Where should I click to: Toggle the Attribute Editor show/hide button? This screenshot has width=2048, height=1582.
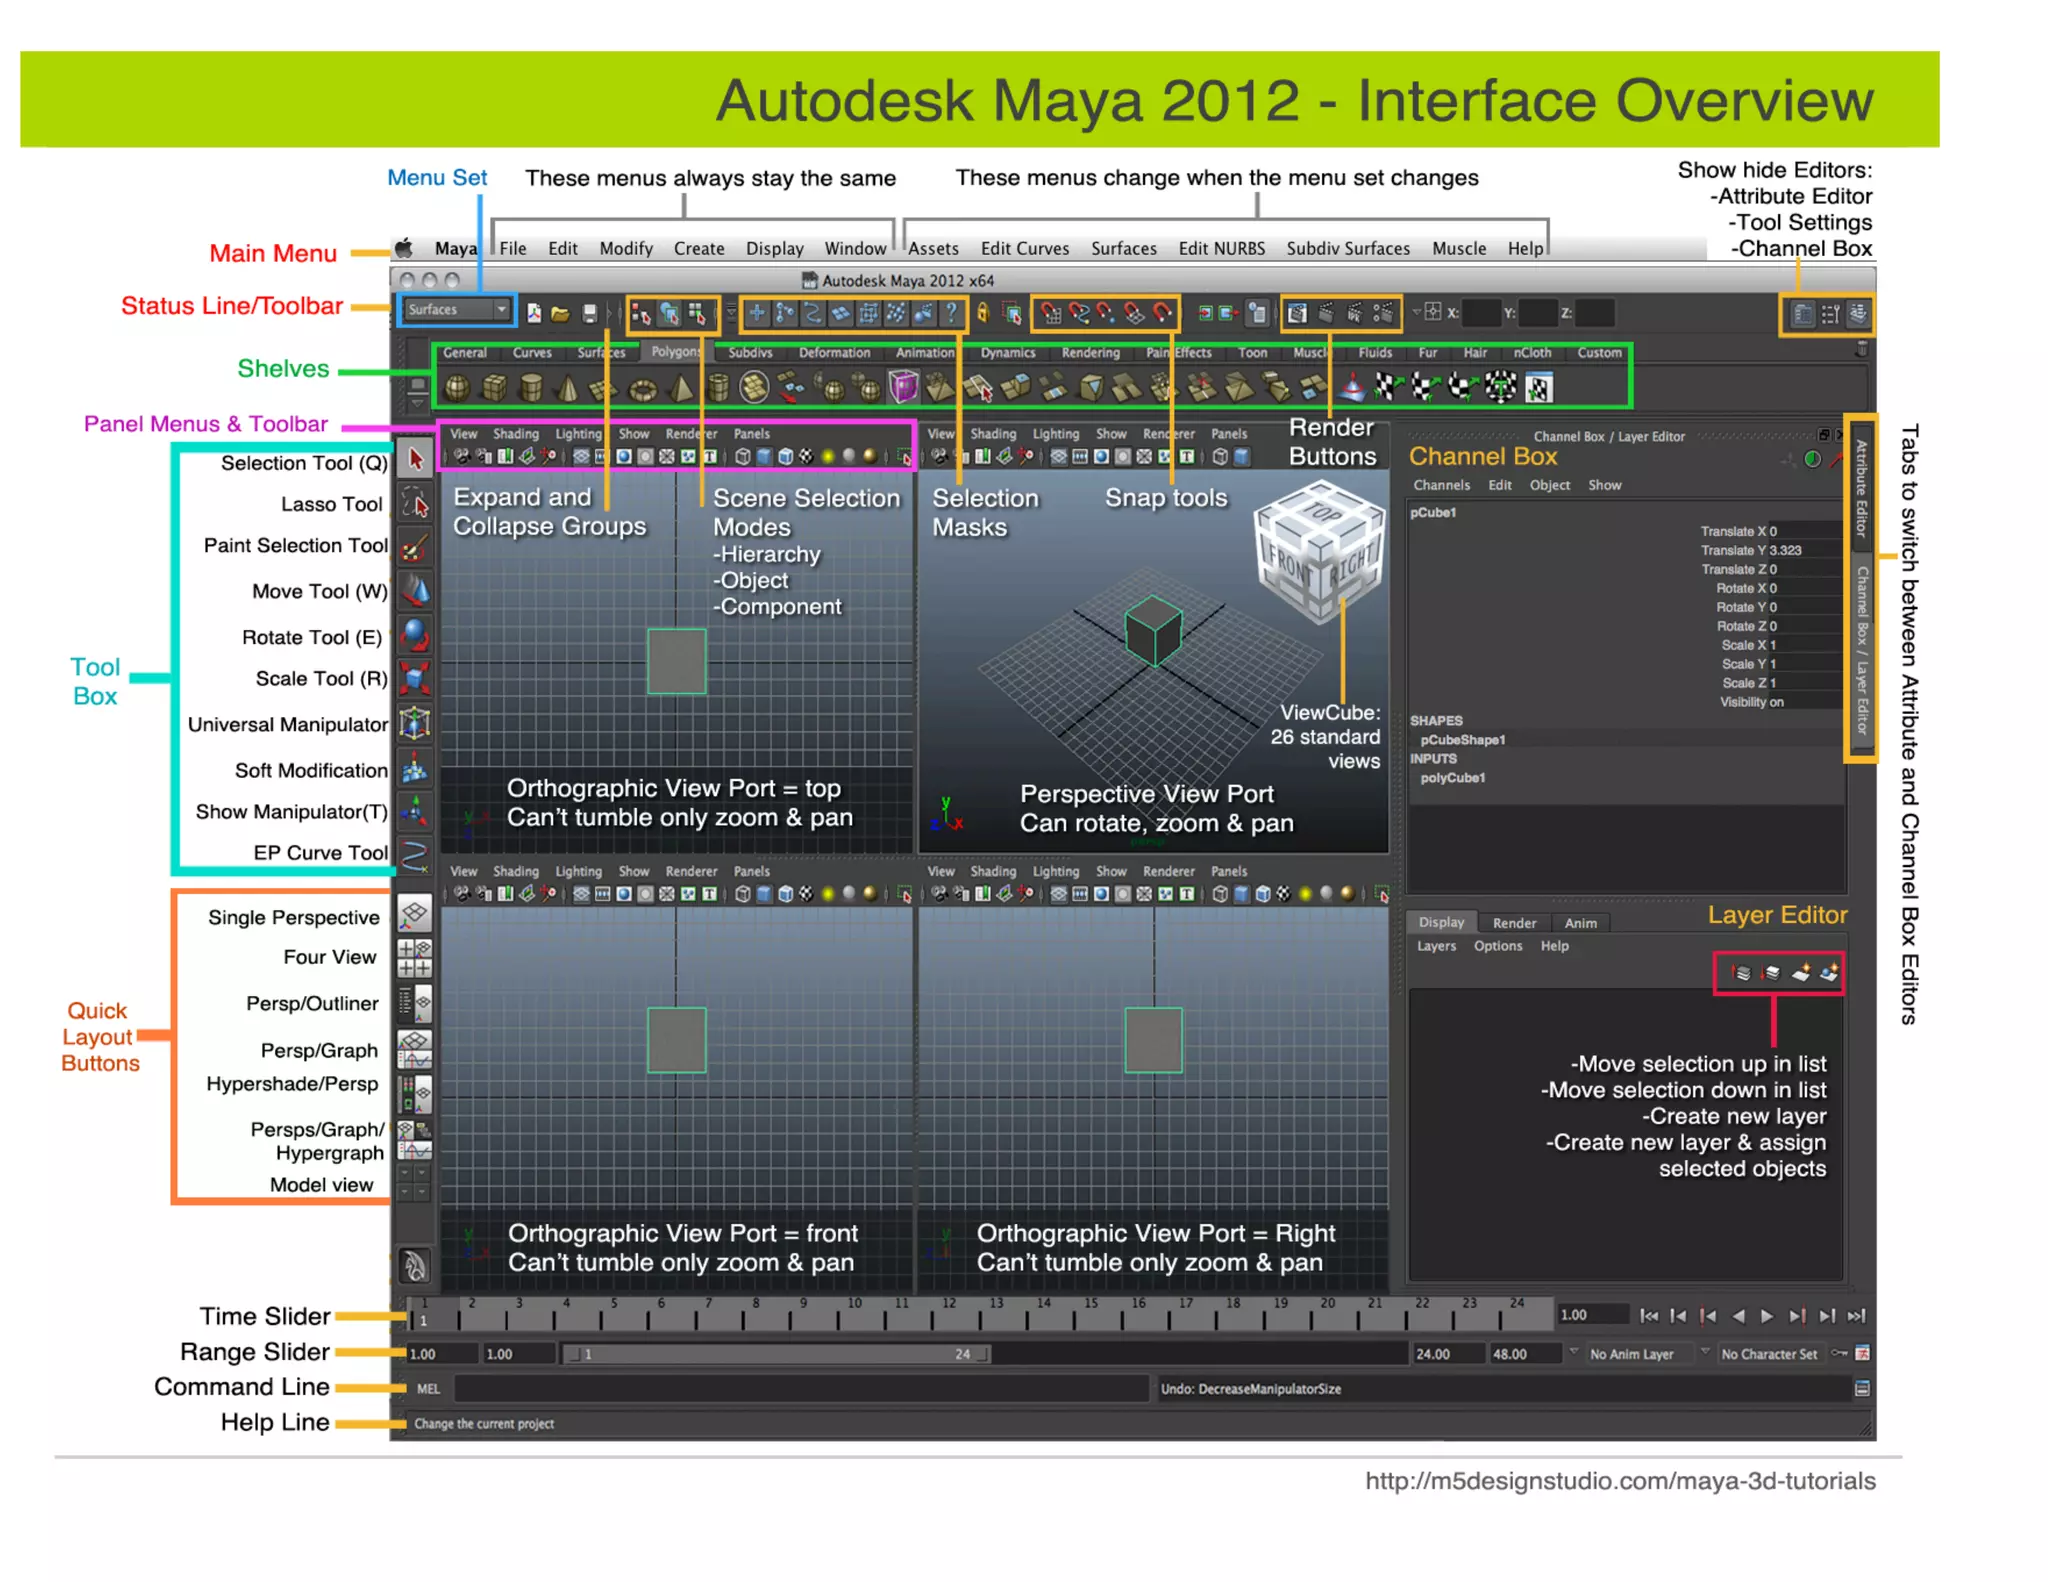1802,314
